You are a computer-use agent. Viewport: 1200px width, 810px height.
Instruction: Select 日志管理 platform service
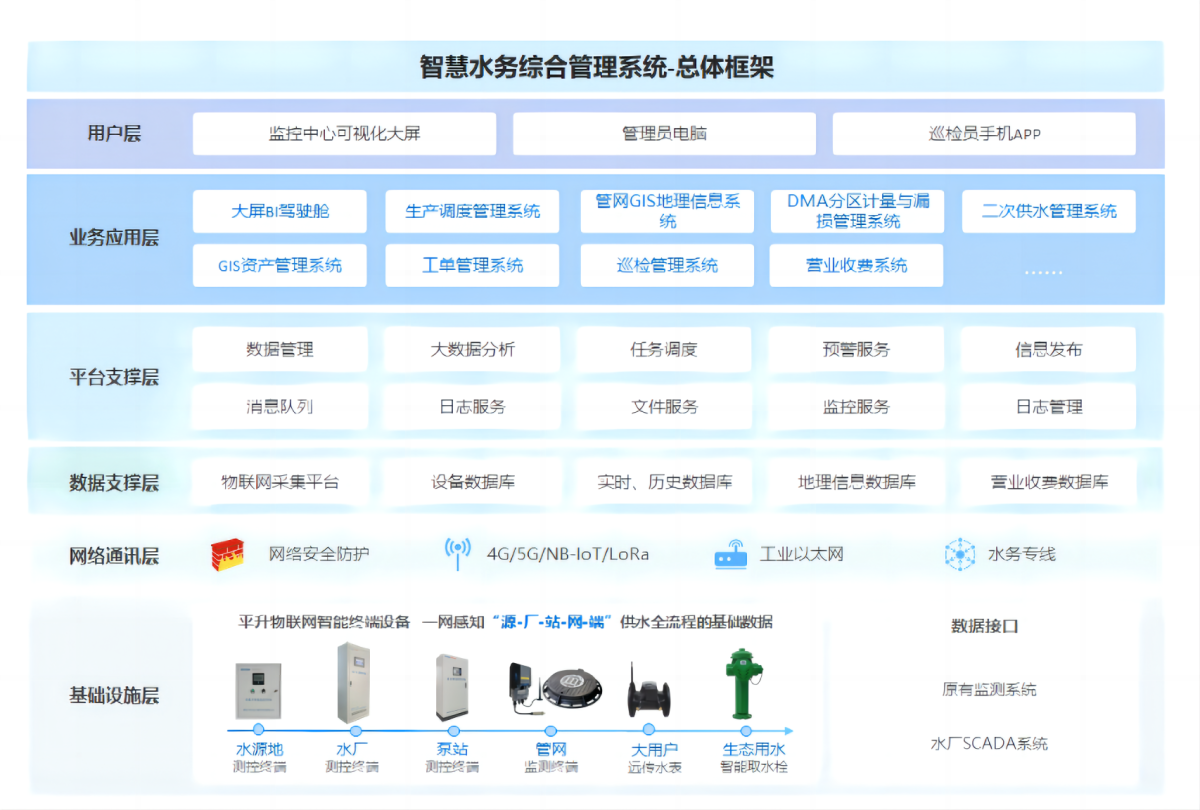point(1048,407)
